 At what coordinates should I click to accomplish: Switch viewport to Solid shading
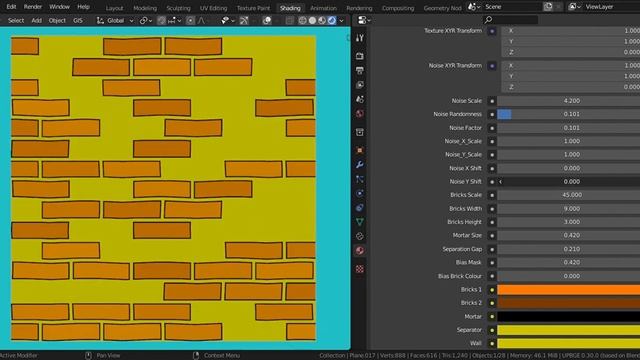coord(312,20)
